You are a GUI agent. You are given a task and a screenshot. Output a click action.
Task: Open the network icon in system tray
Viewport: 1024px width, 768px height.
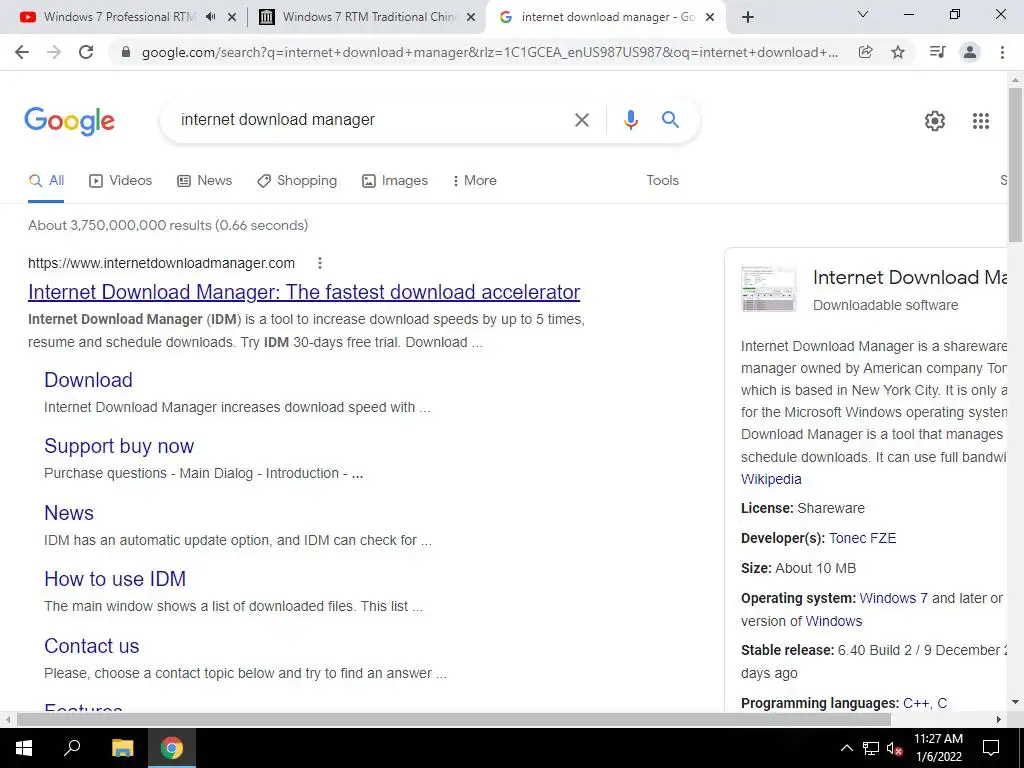pyautogui.click(x=870, y=748)
